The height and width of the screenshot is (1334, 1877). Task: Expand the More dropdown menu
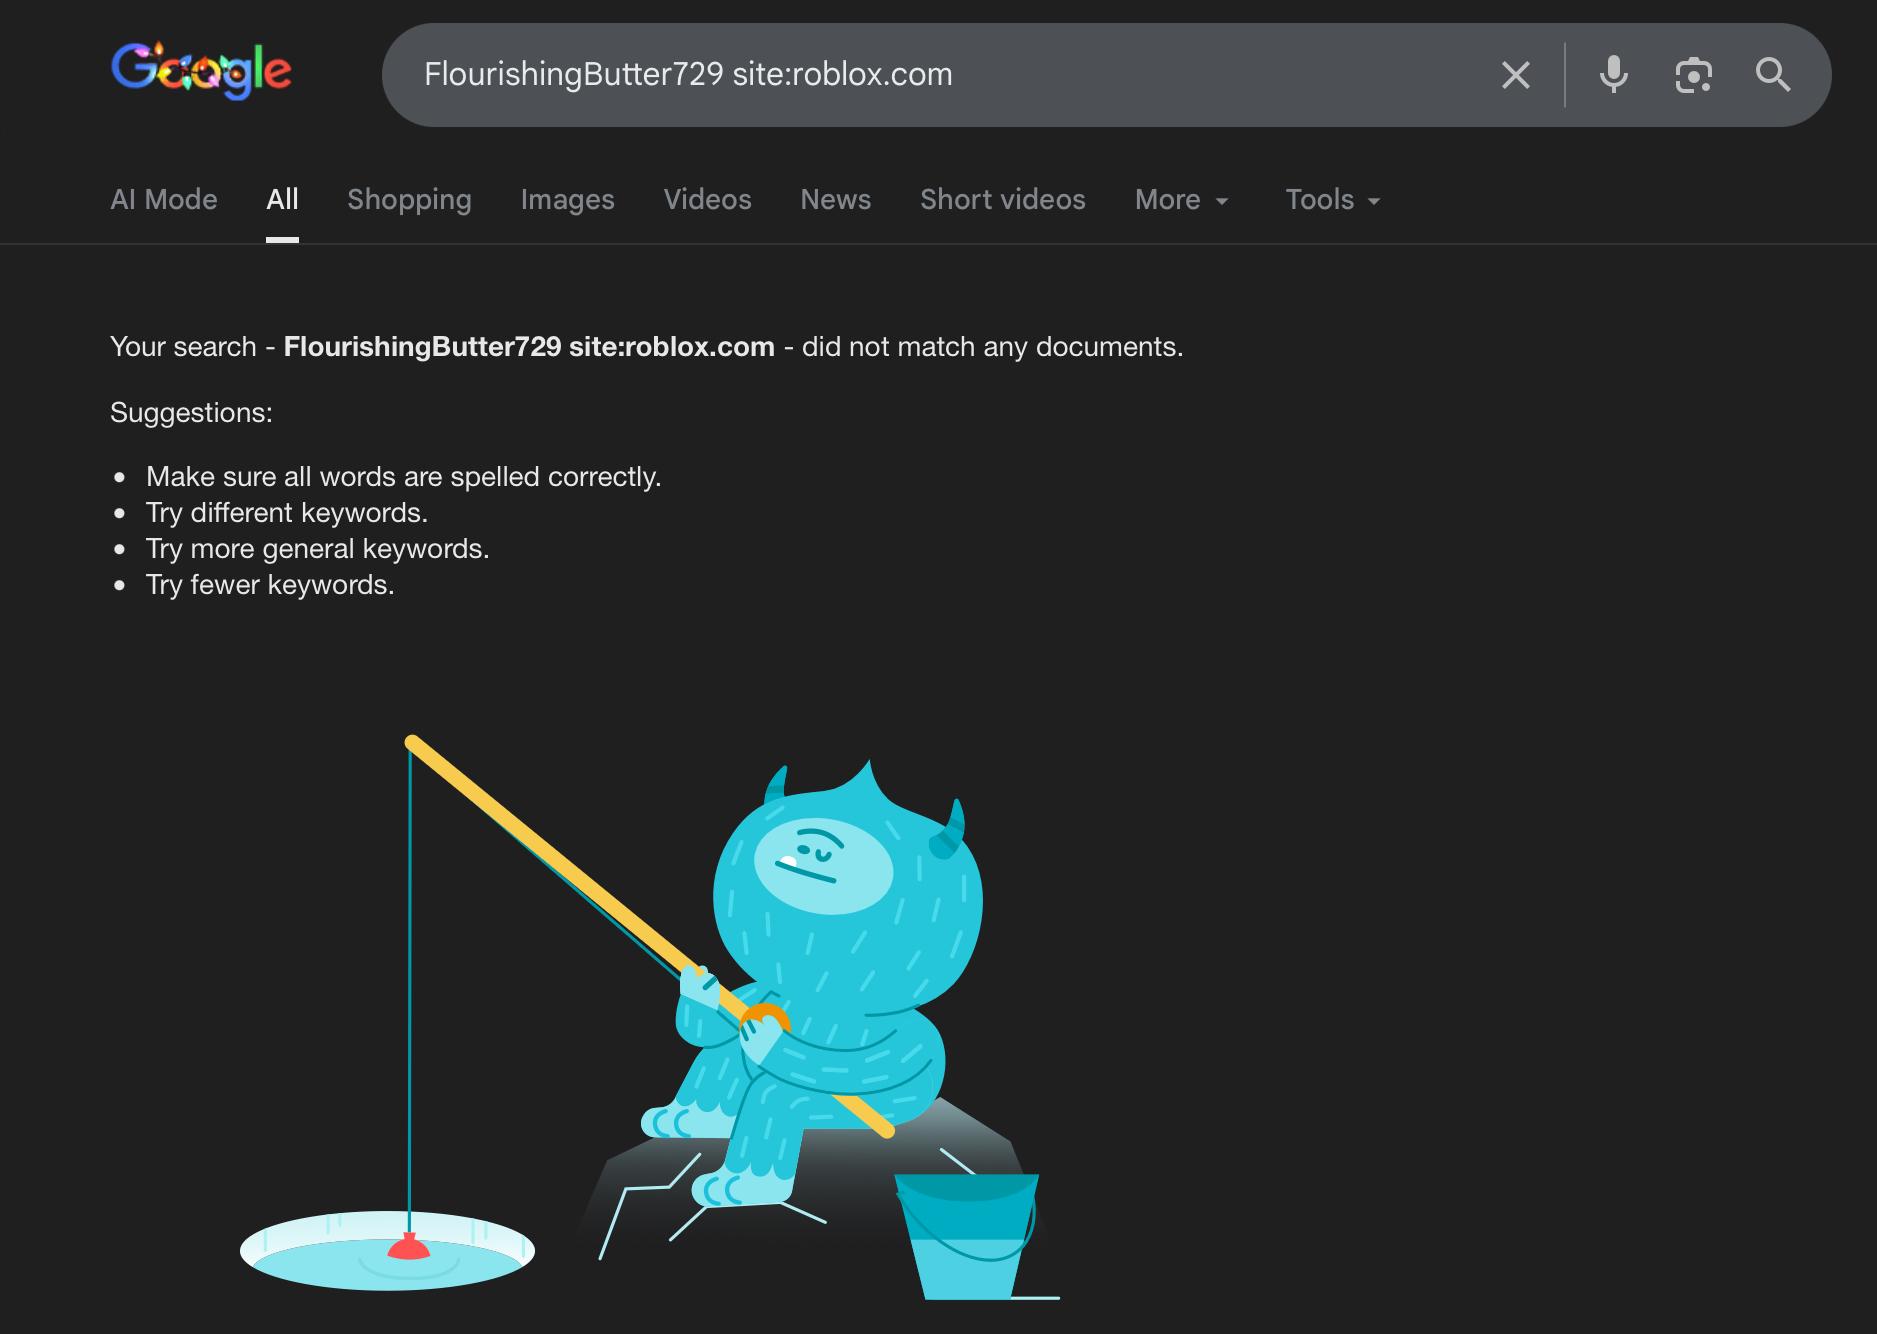1181,200
